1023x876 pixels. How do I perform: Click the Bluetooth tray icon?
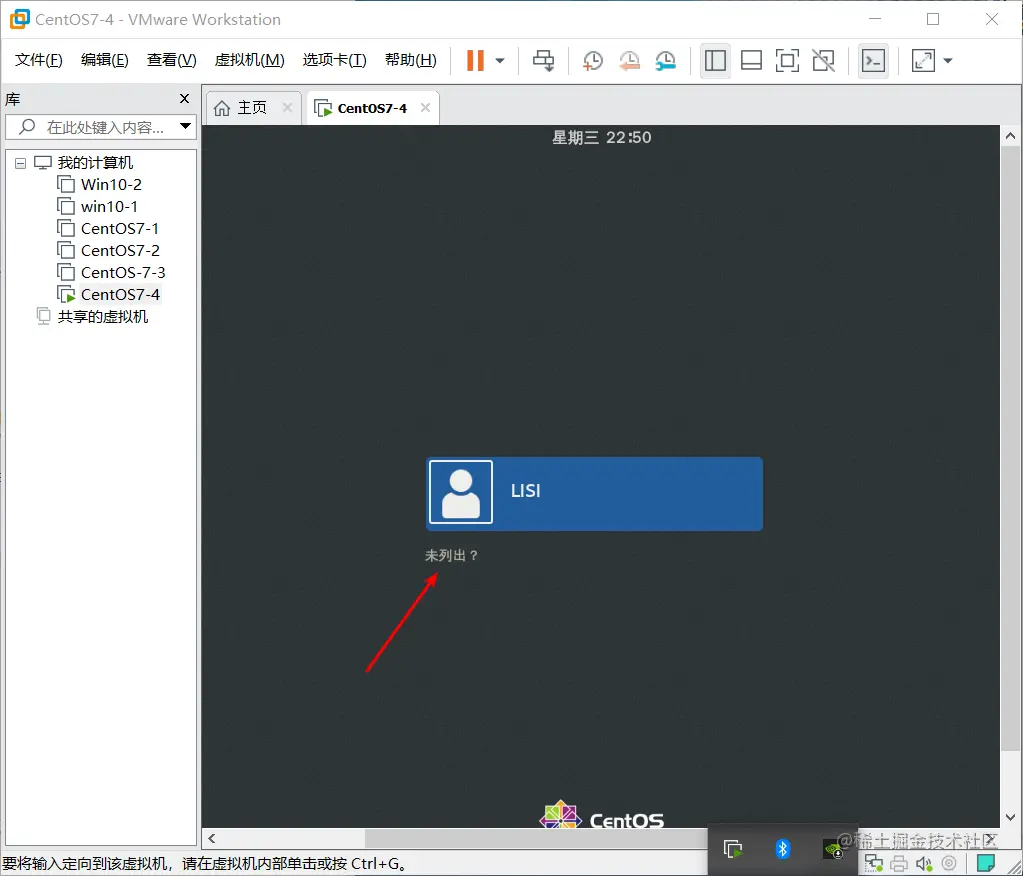(783, 849)
